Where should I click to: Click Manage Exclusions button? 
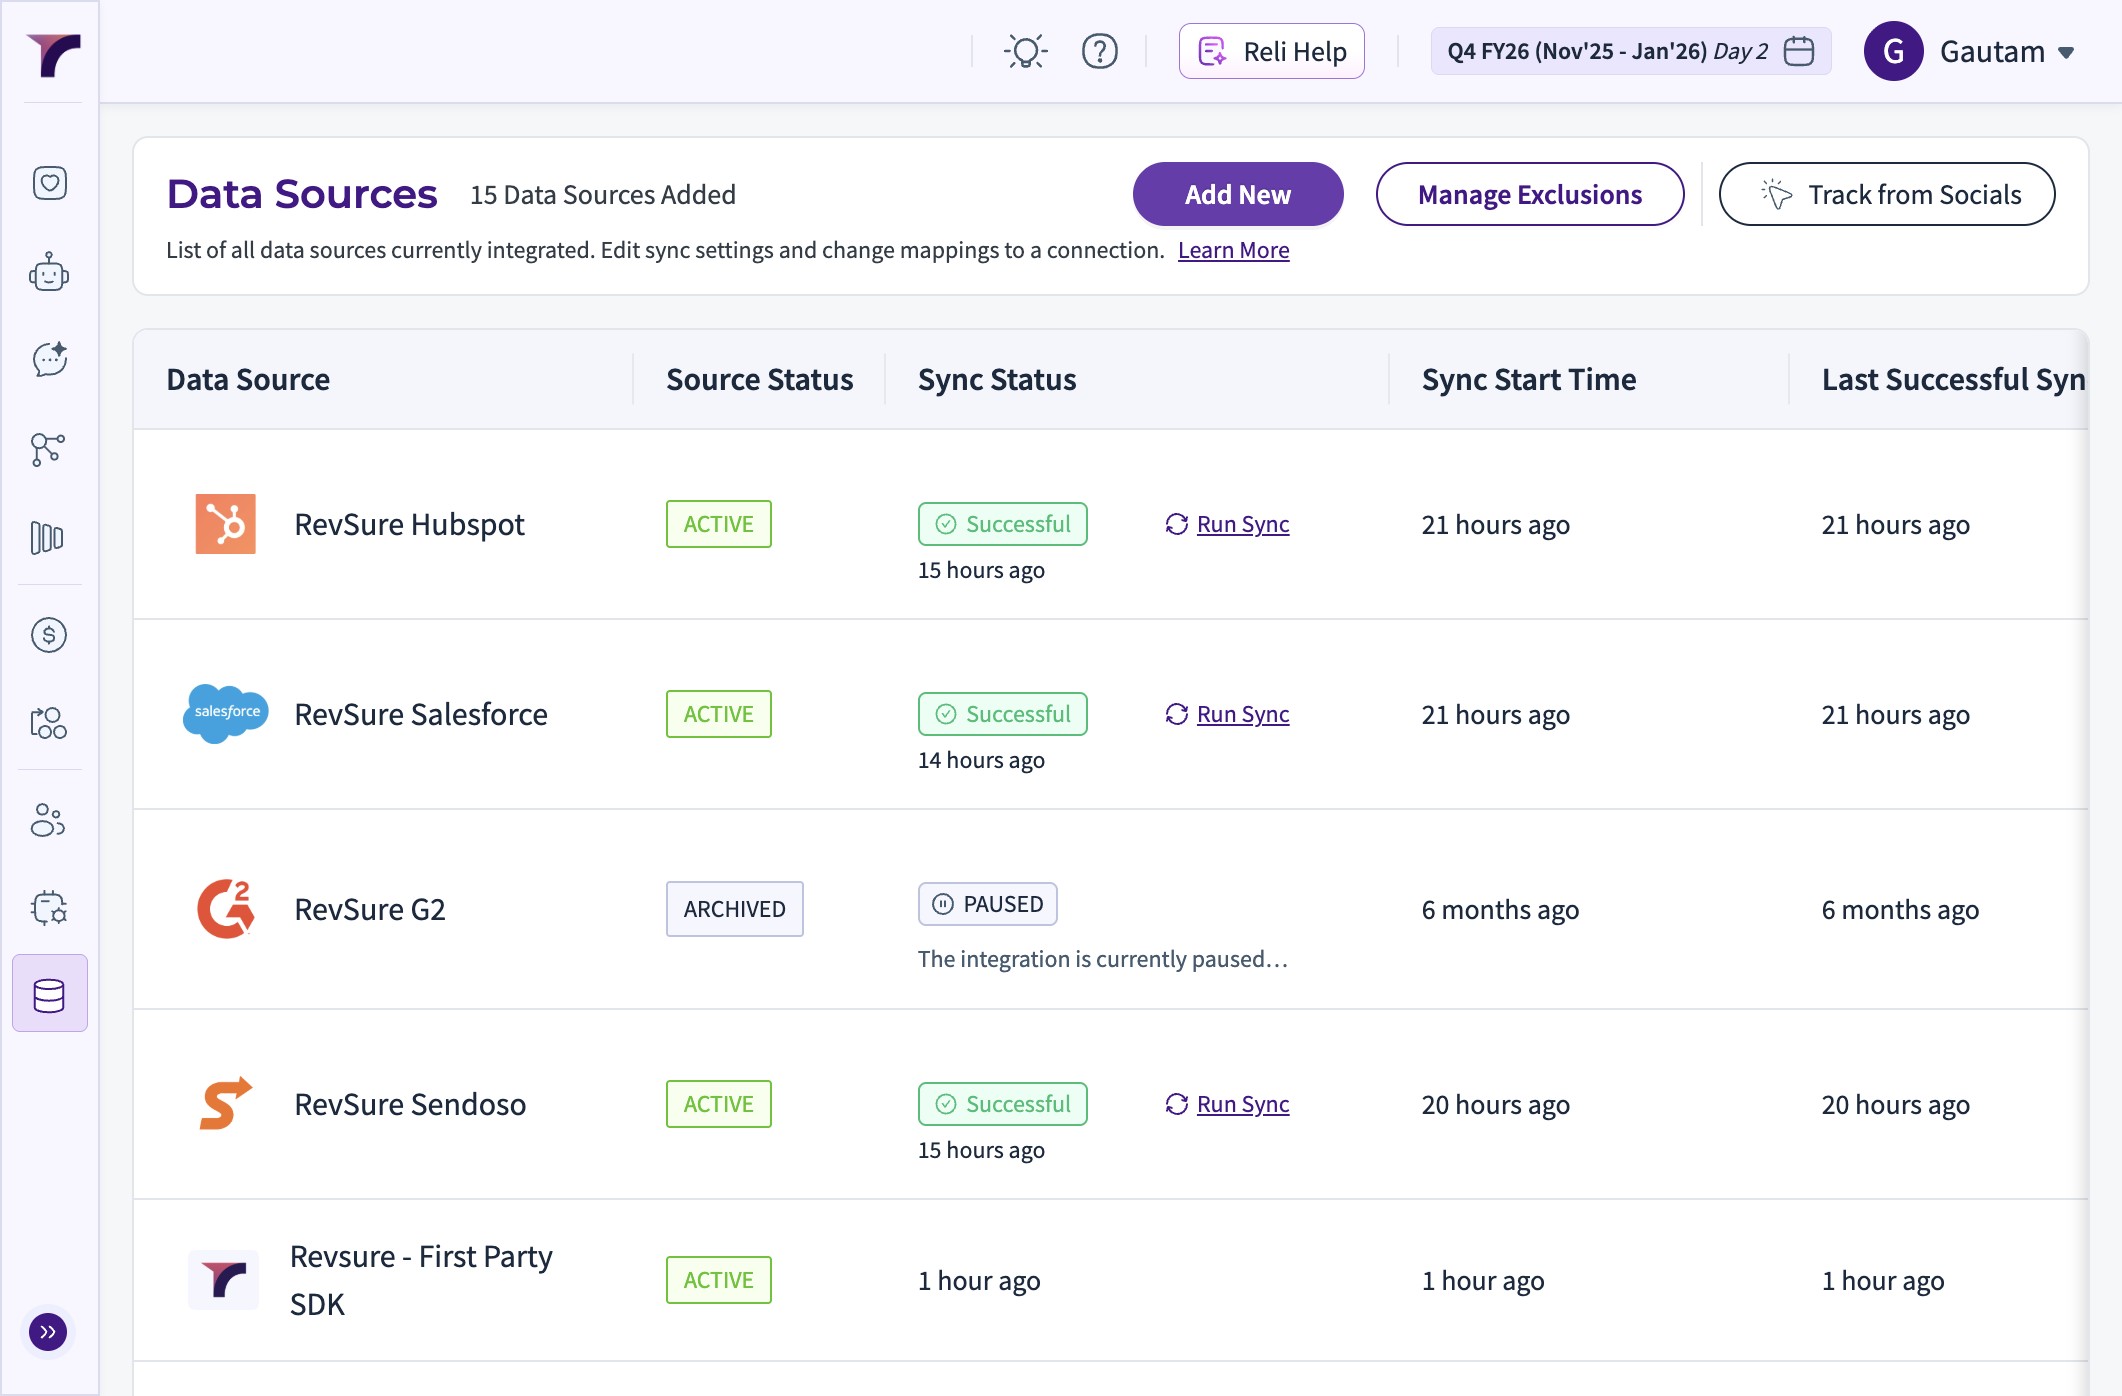[1529, 194]
